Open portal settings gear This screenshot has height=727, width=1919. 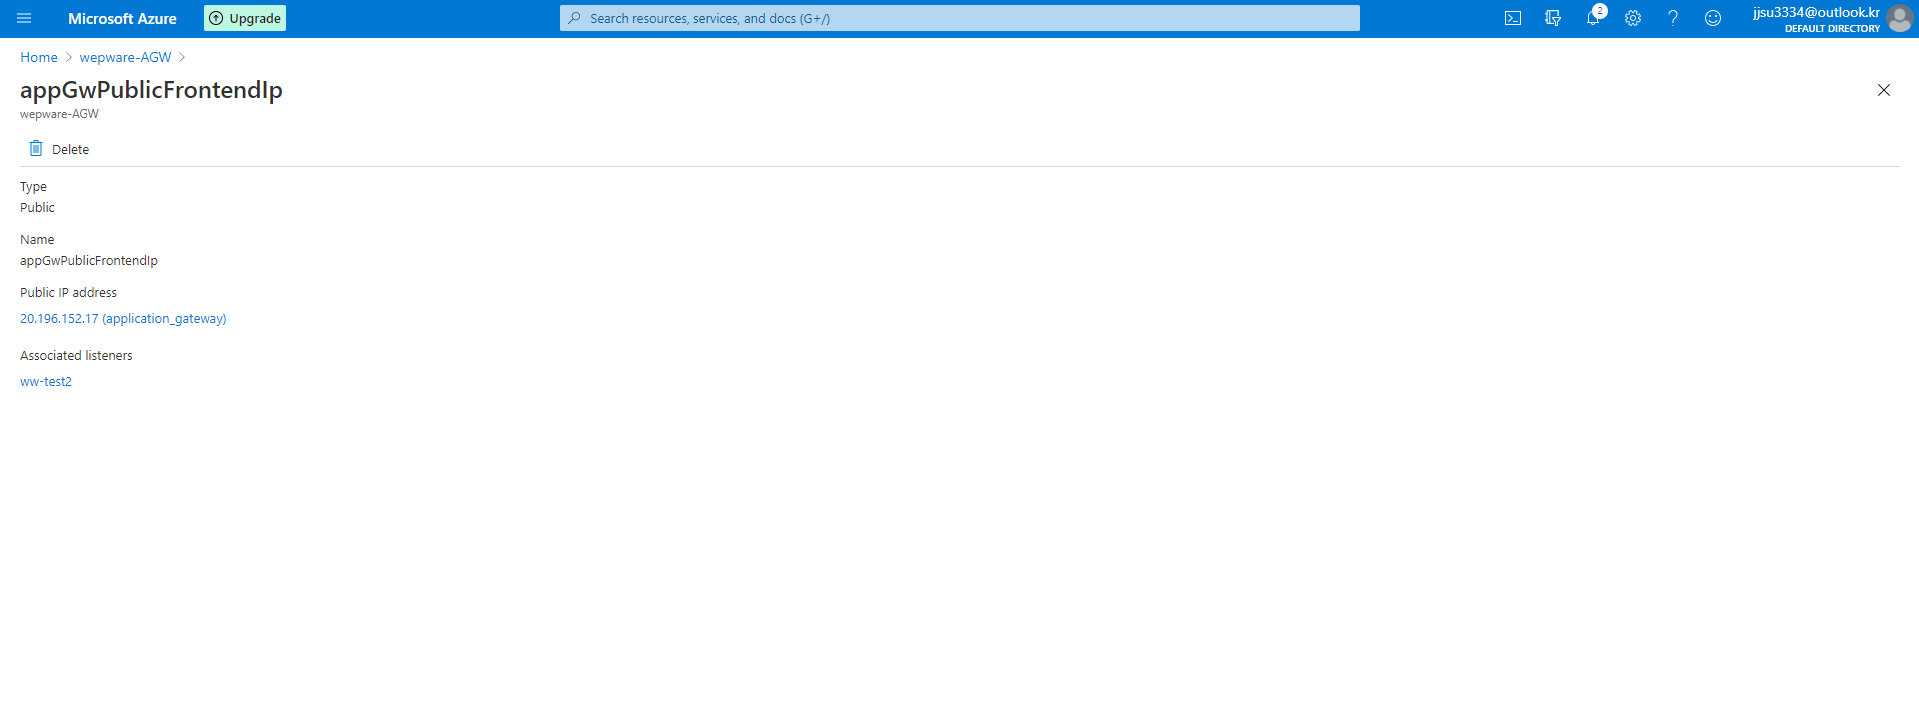click(x=1633, y=18)
